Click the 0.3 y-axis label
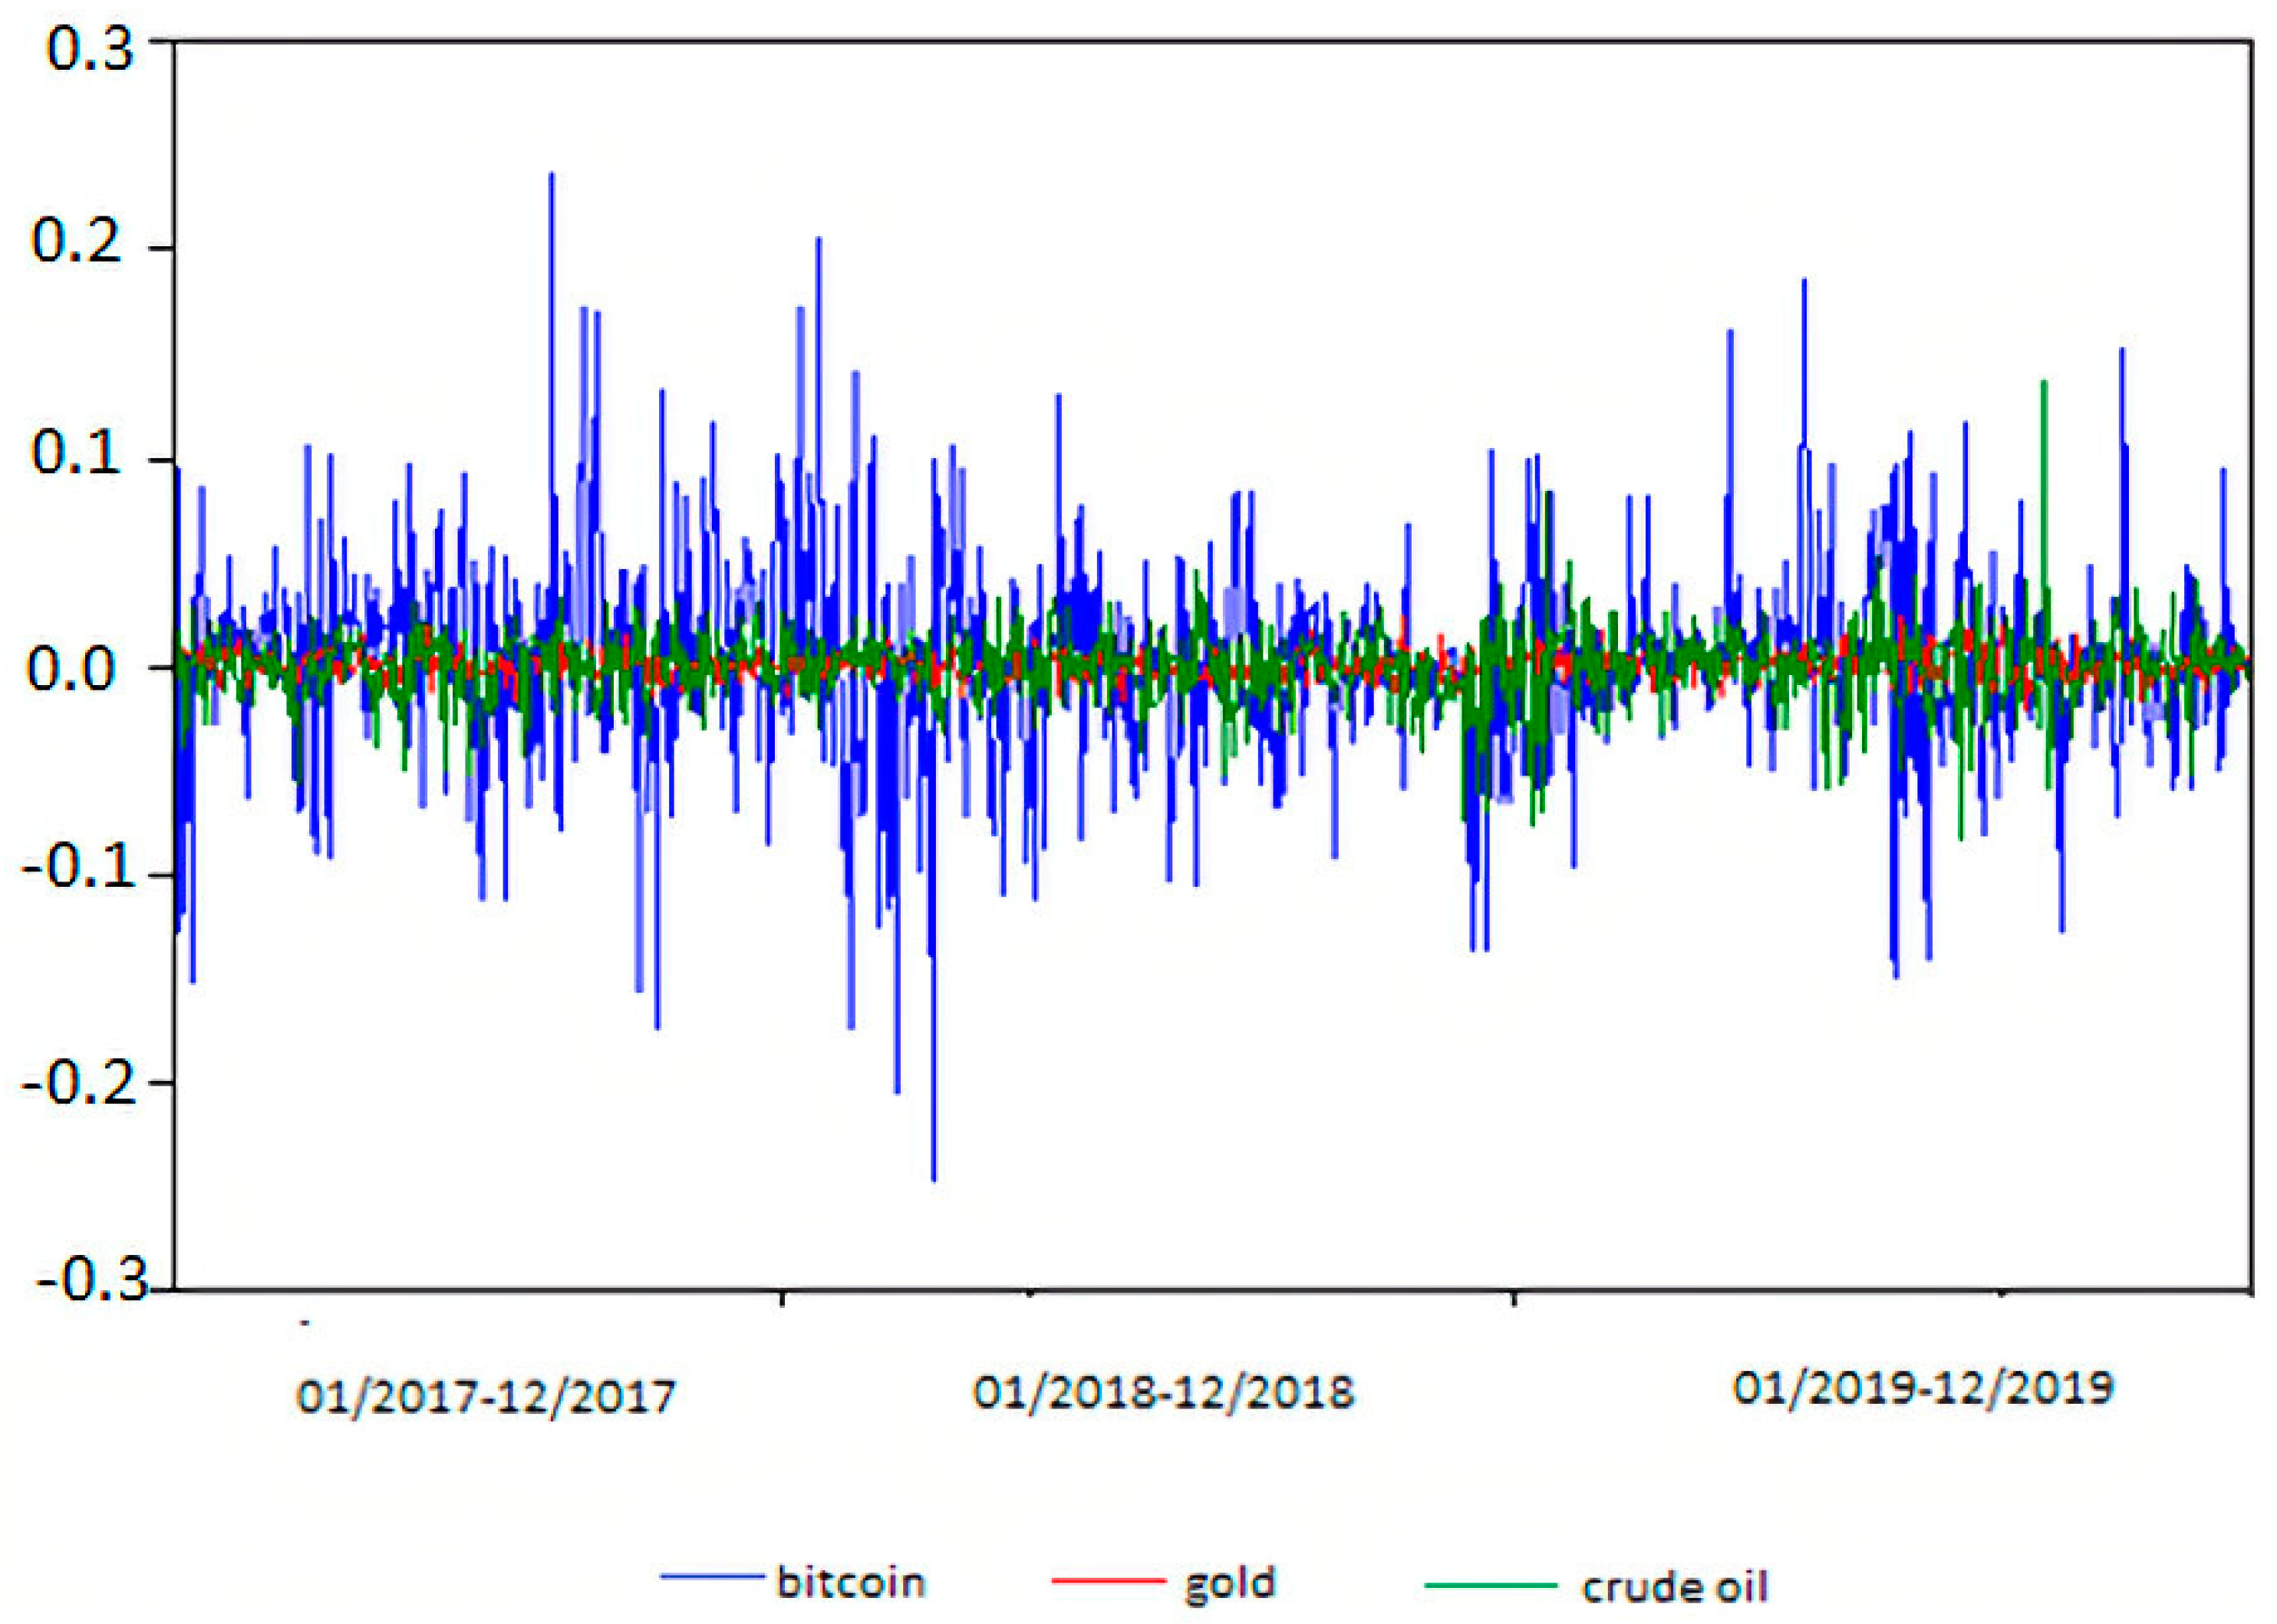 90,50
